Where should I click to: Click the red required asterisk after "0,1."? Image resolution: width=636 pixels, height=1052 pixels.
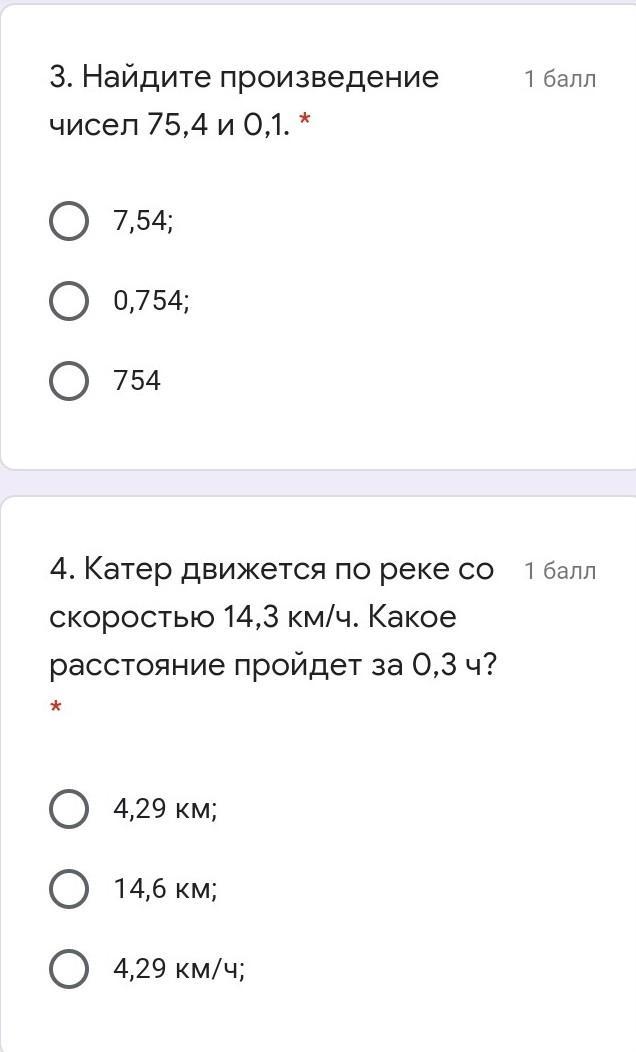[x=305, y=124]
